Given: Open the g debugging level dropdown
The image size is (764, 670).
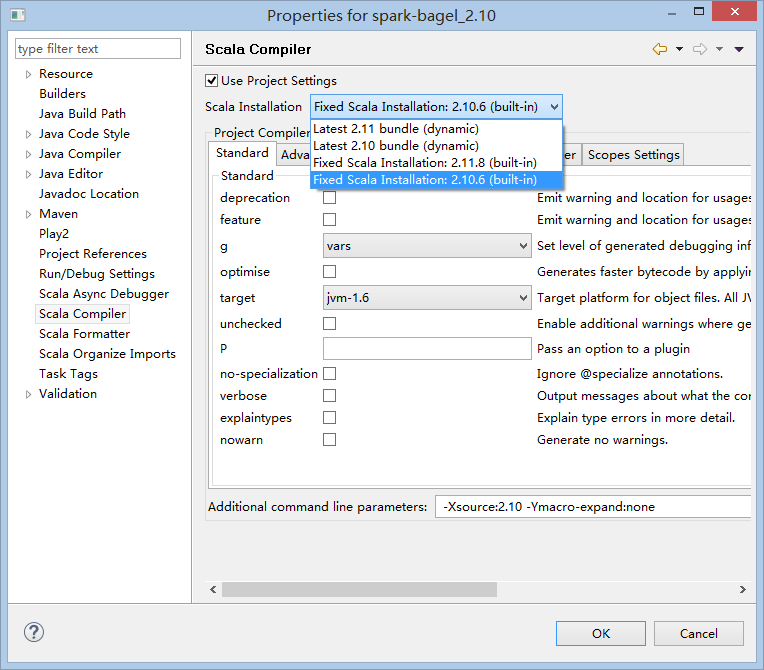Looking at the screenshot, I should click(x=427, y=246).
